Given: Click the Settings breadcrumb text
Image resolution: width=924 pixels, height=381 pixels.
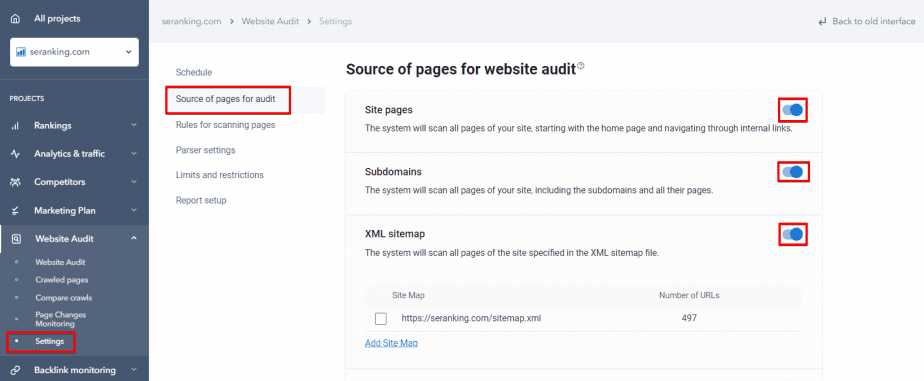Looking at the screenshot, I should 335,22.
